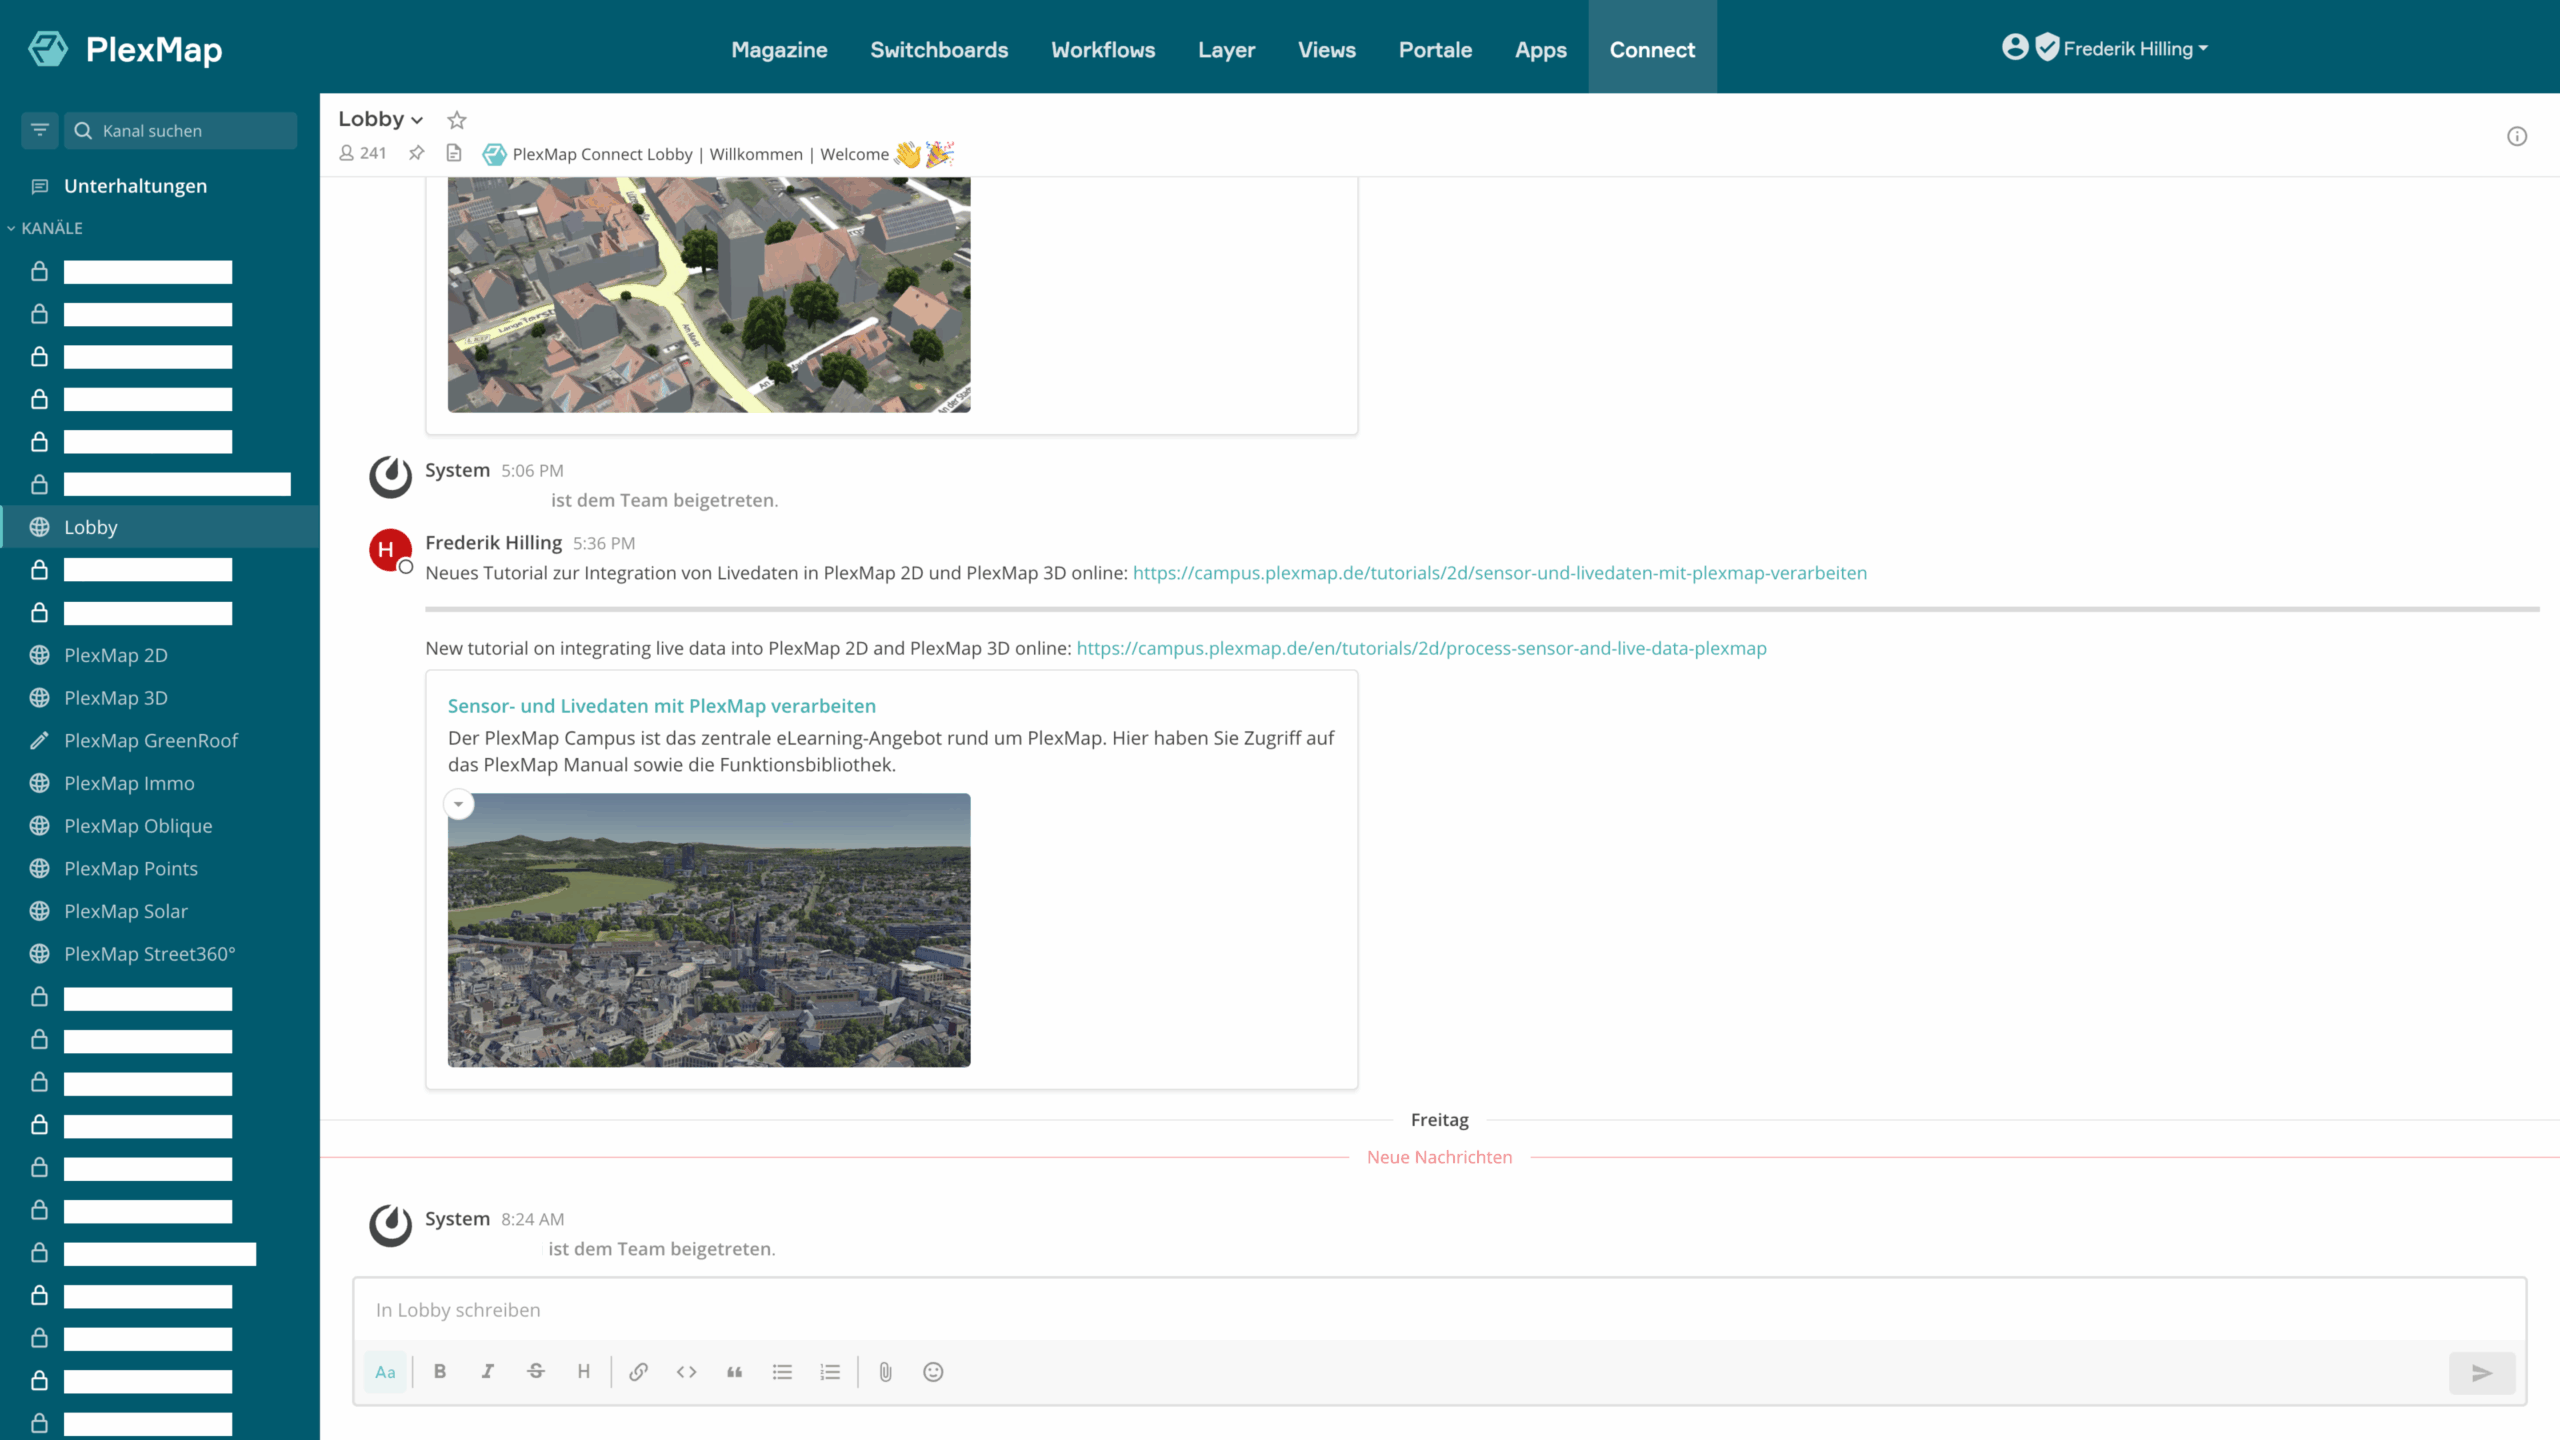Favorite the Lobby channel with star icon

pyautogui.click(x=457, y=120)
